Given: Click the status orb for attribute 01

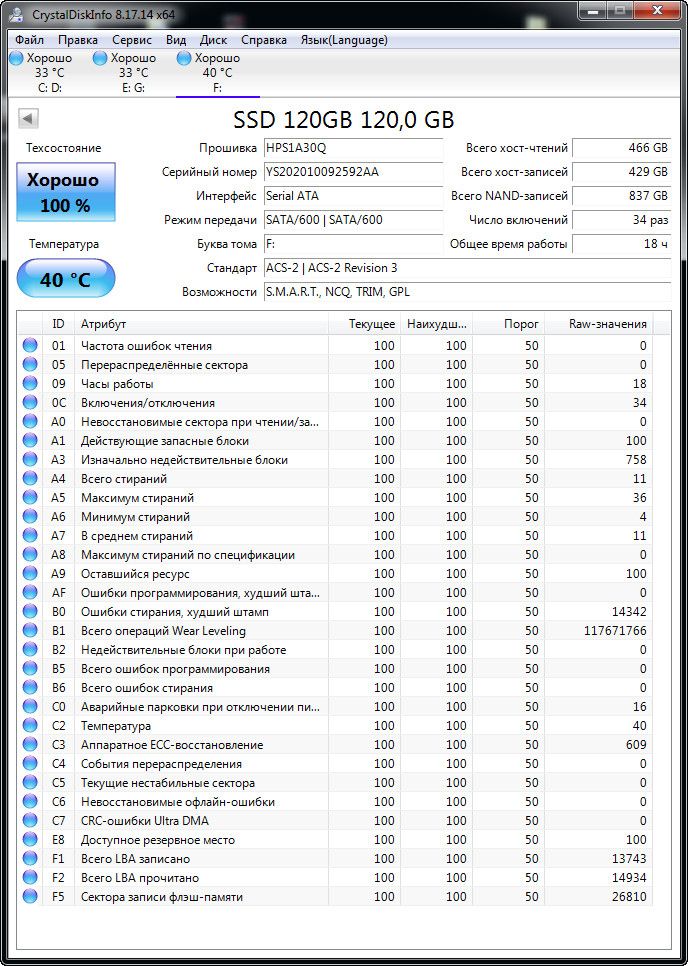Looking at the screenshot, I should point(30,346).
